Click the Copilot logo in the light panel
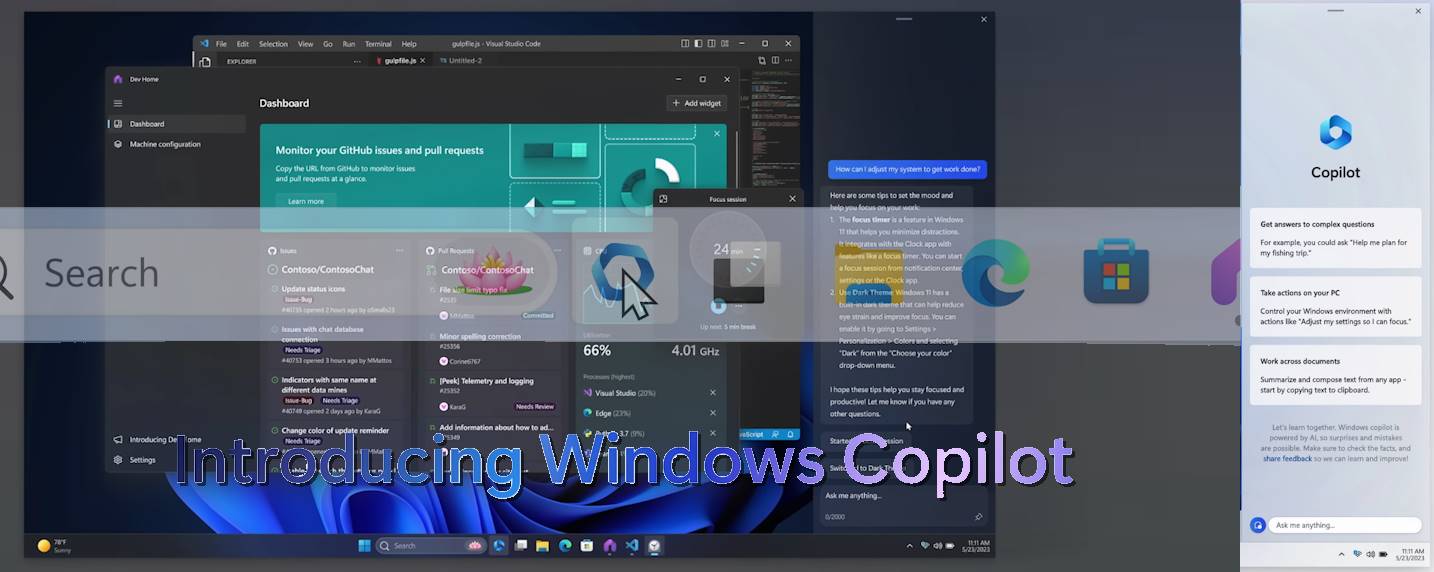The height and width of the screenshot is (572, 1434). tap(1336, 132)
